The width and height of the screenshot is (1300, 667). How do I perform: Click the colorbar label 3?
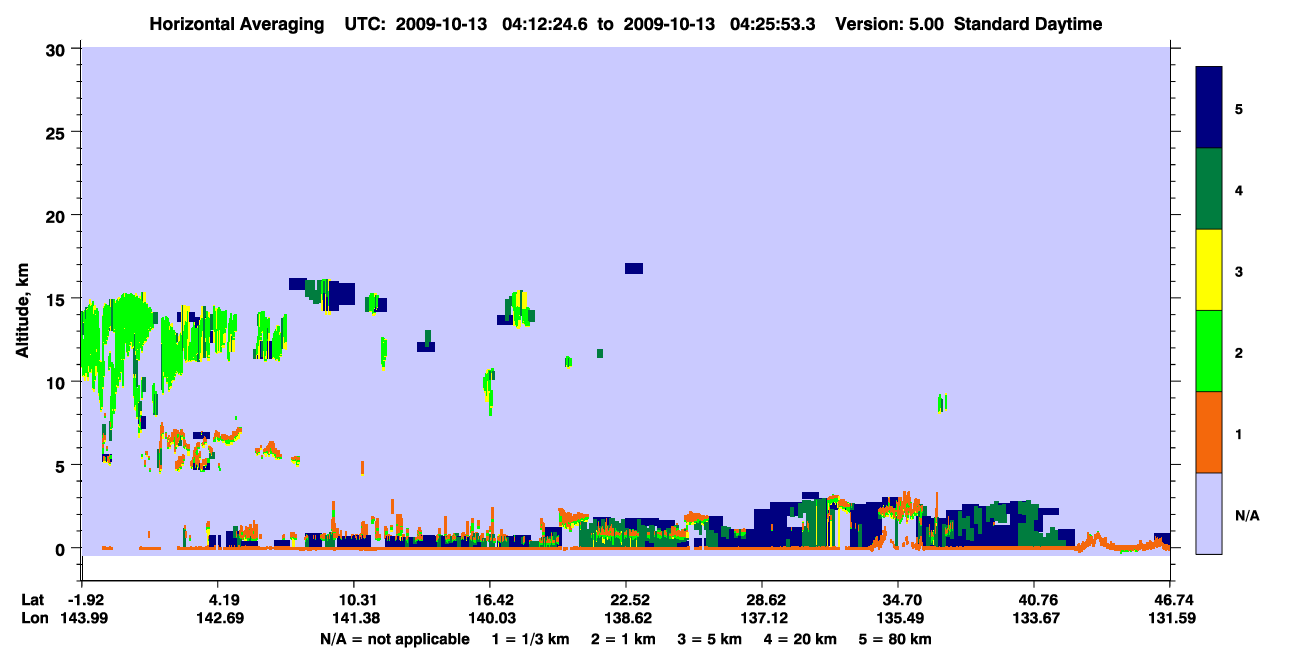point(1239,270)
